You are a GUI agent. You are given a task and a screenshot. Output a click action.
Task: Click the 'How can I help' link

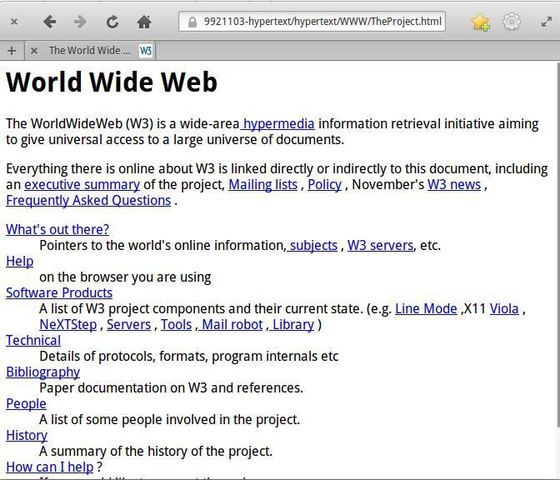click(x=50, y=467)
